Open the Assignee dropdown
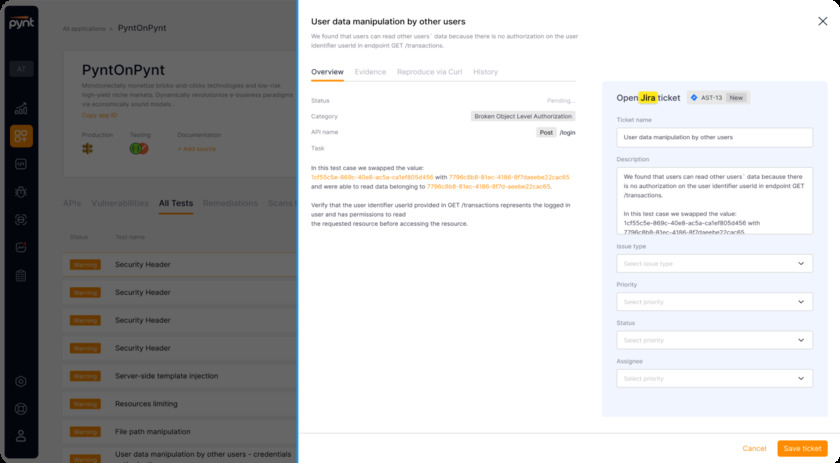Image resolution: width=840 pixels, height=463 pixels. tap(714, 379)
